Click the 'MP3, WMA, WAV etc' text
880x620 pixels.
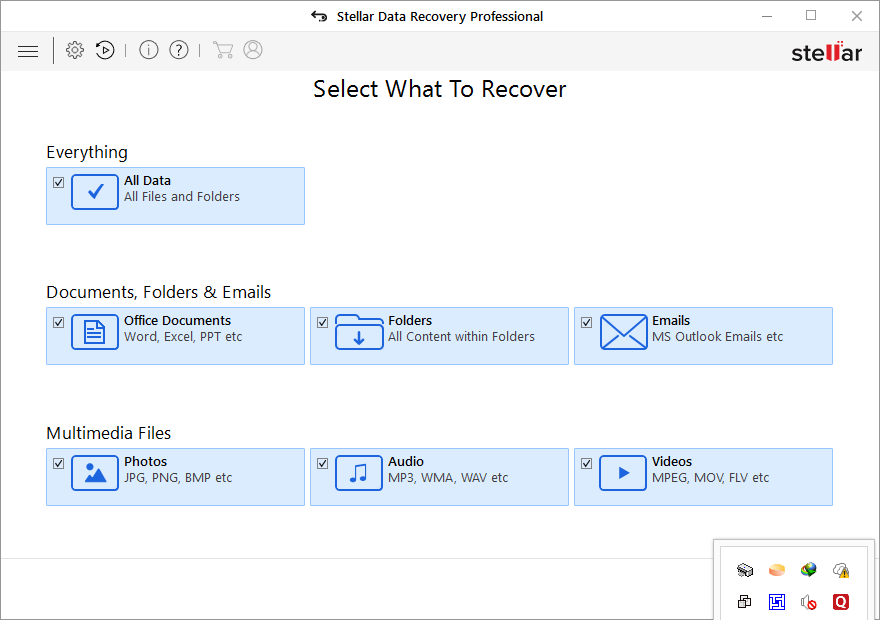pos(448,478)
